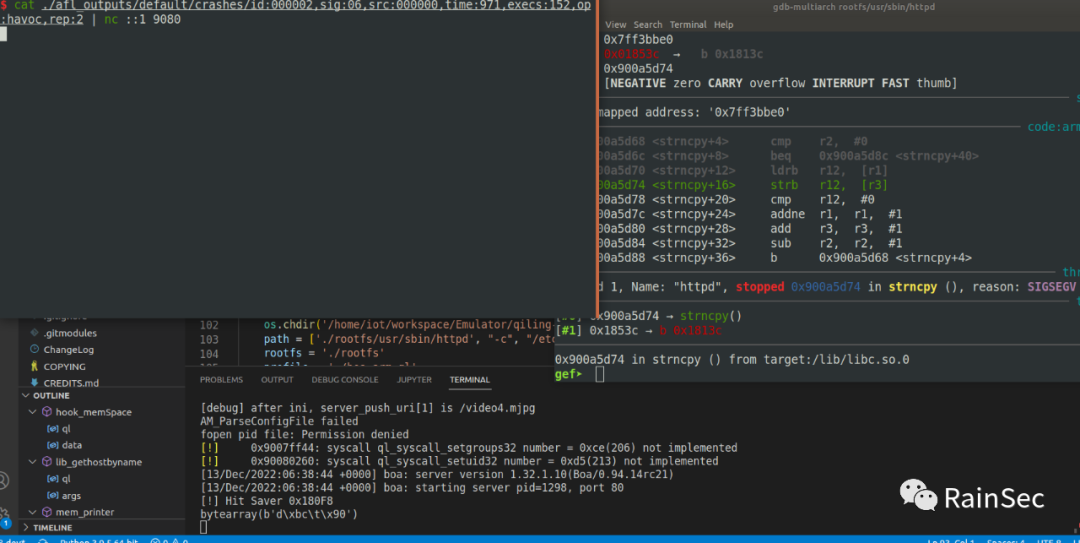The width and height of the screenshot is (1080, 543).
Task: Open the .gitmodules file in explorer
Action: tap(70, 333)
